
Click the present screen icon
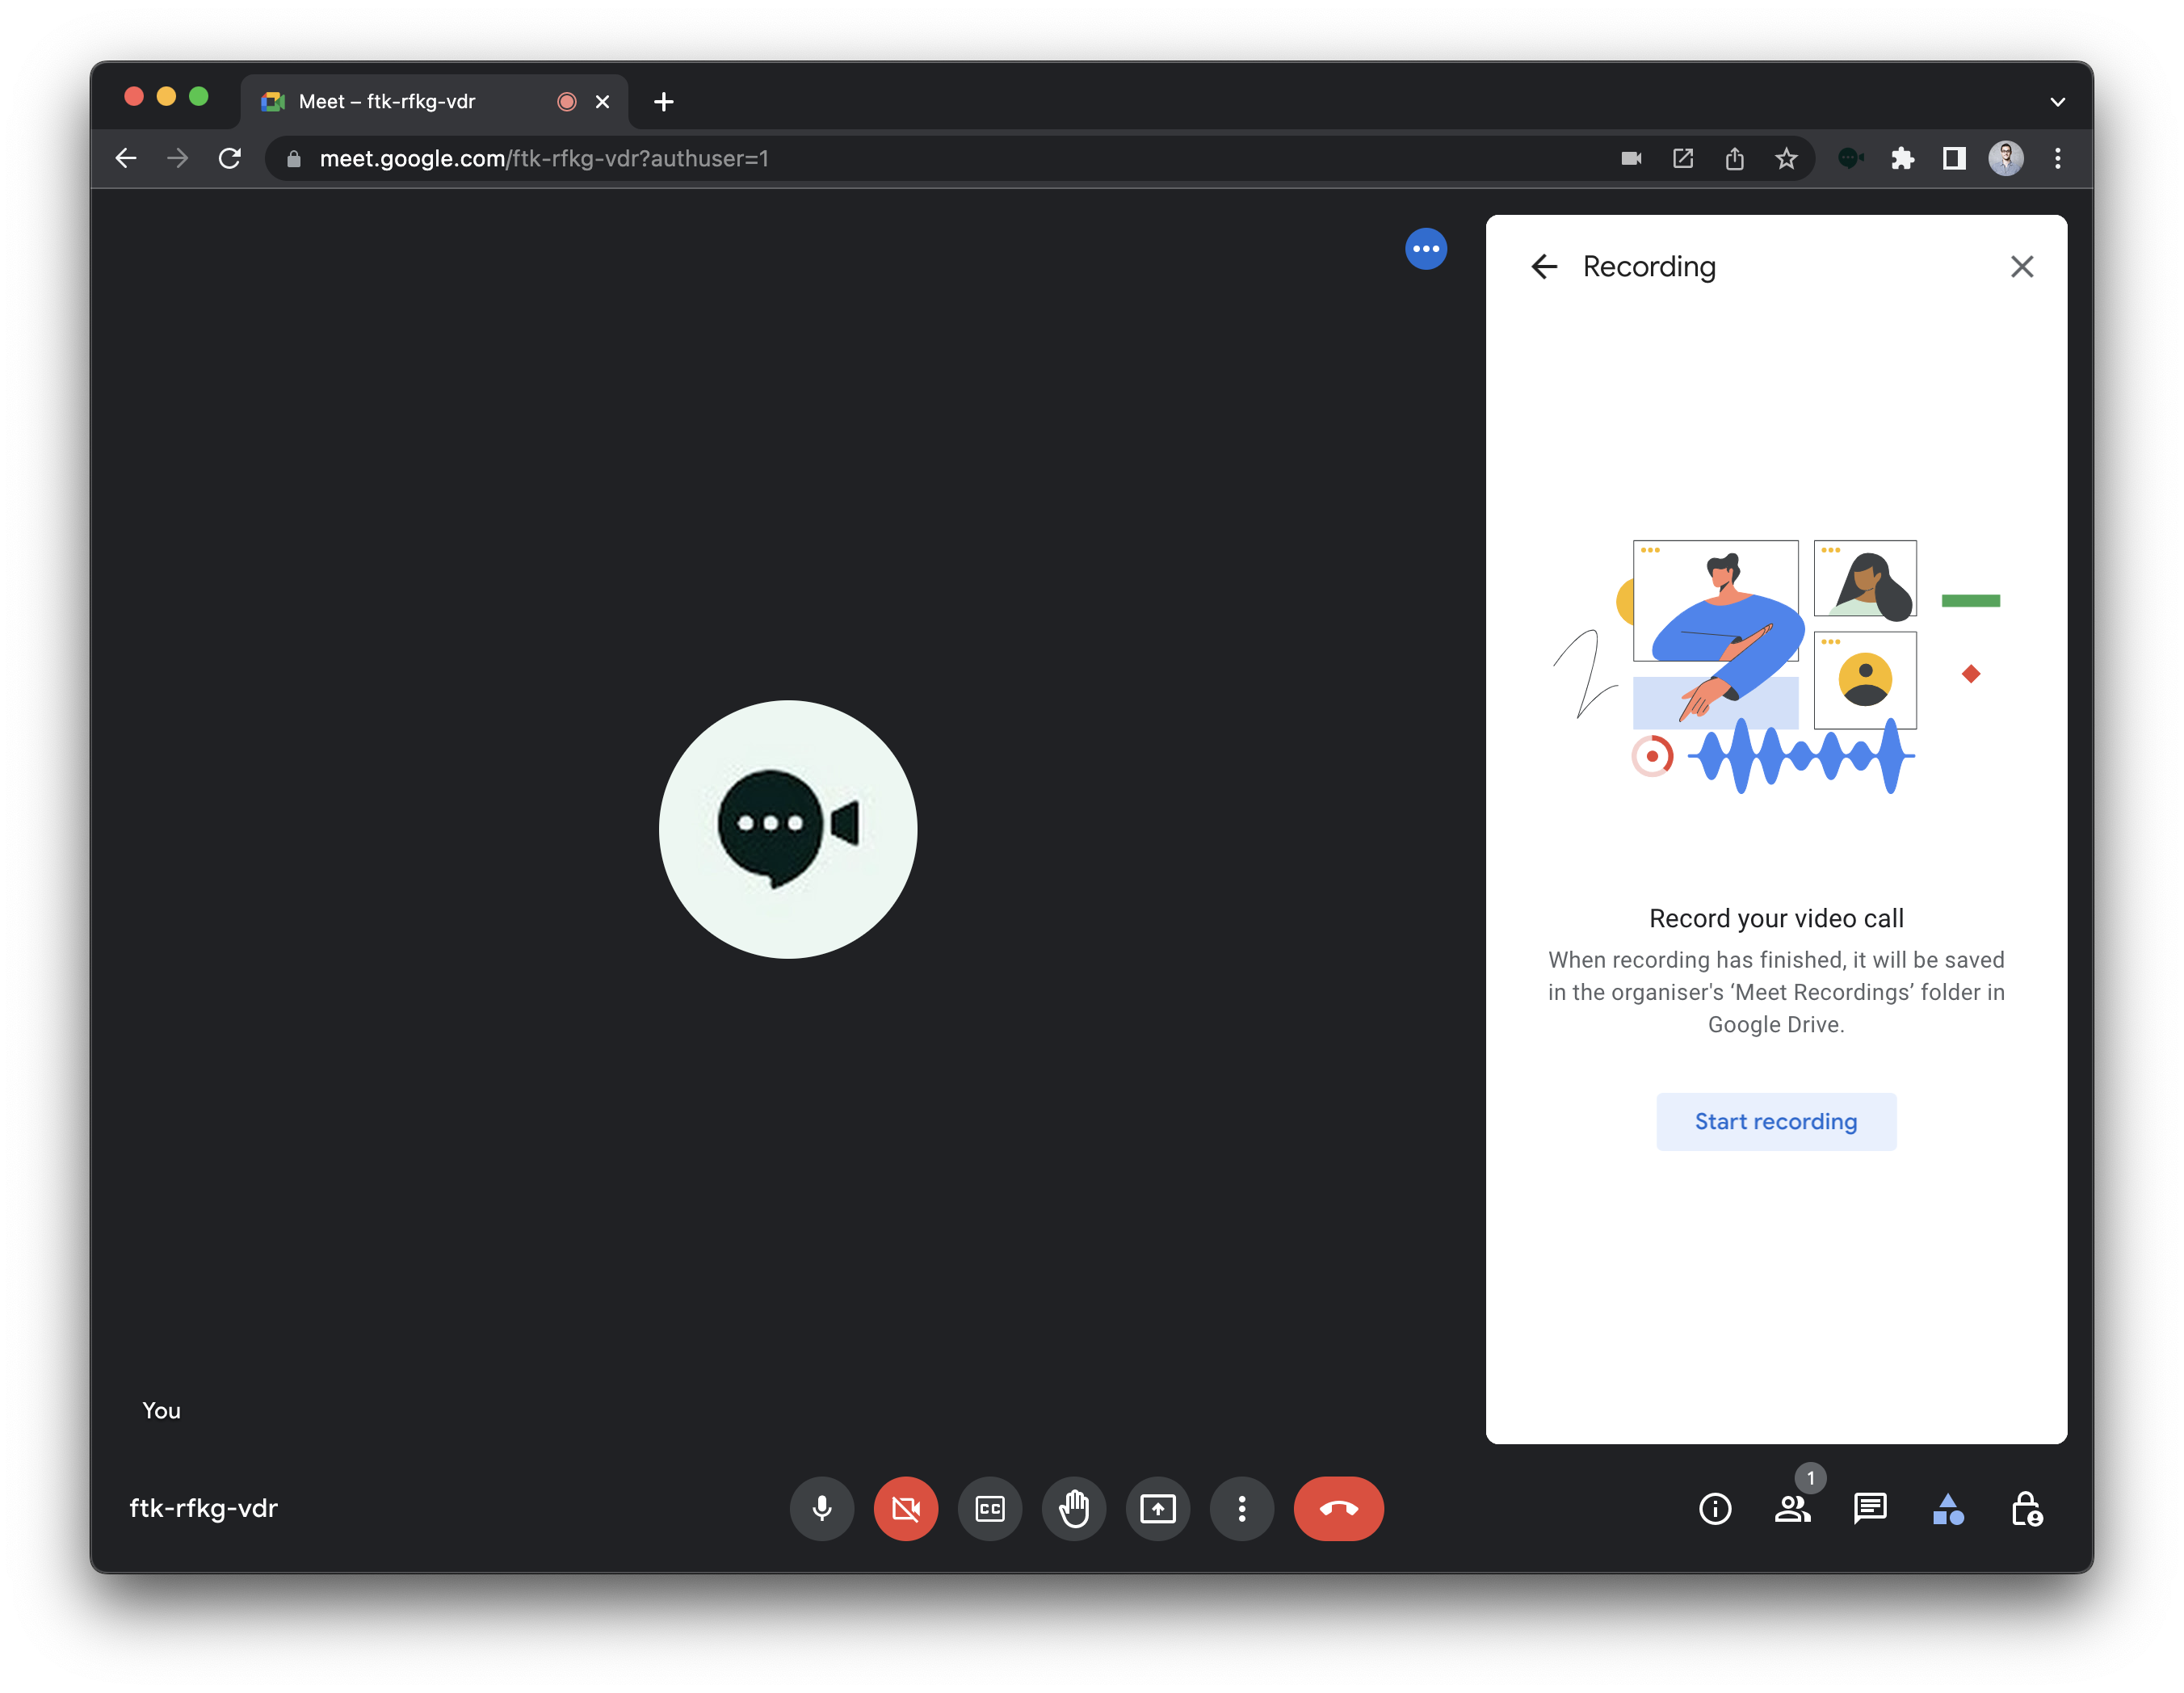pos(1157,1509)
